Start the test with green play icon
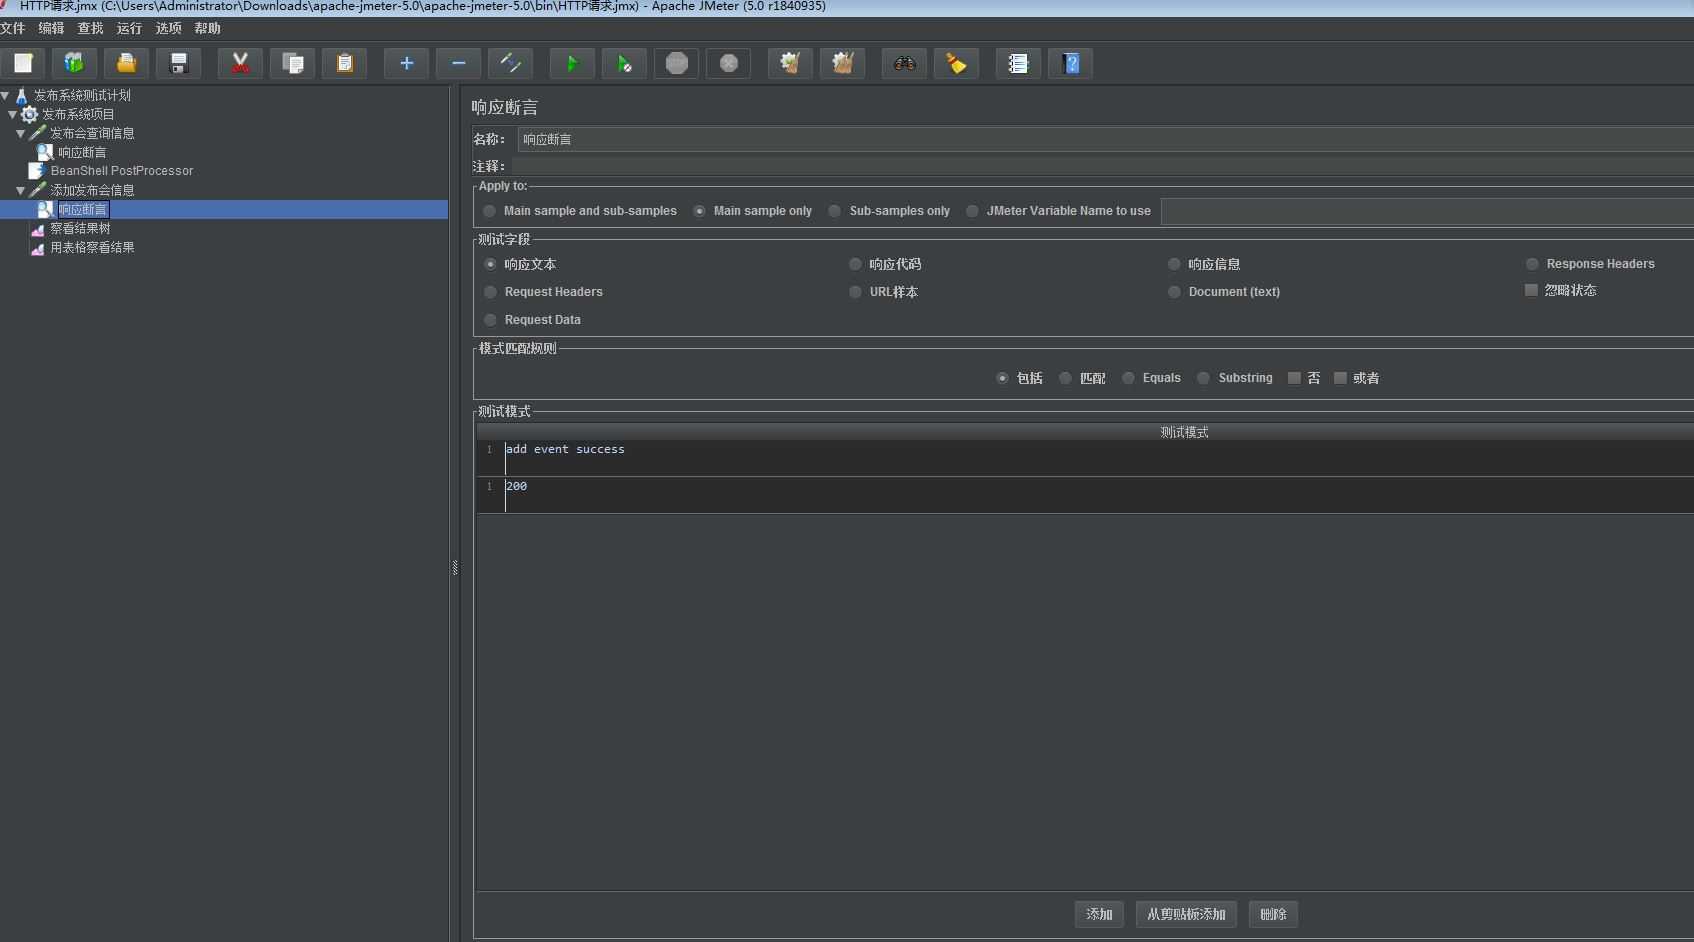The image size is (1694, 942). click(573, 63)
